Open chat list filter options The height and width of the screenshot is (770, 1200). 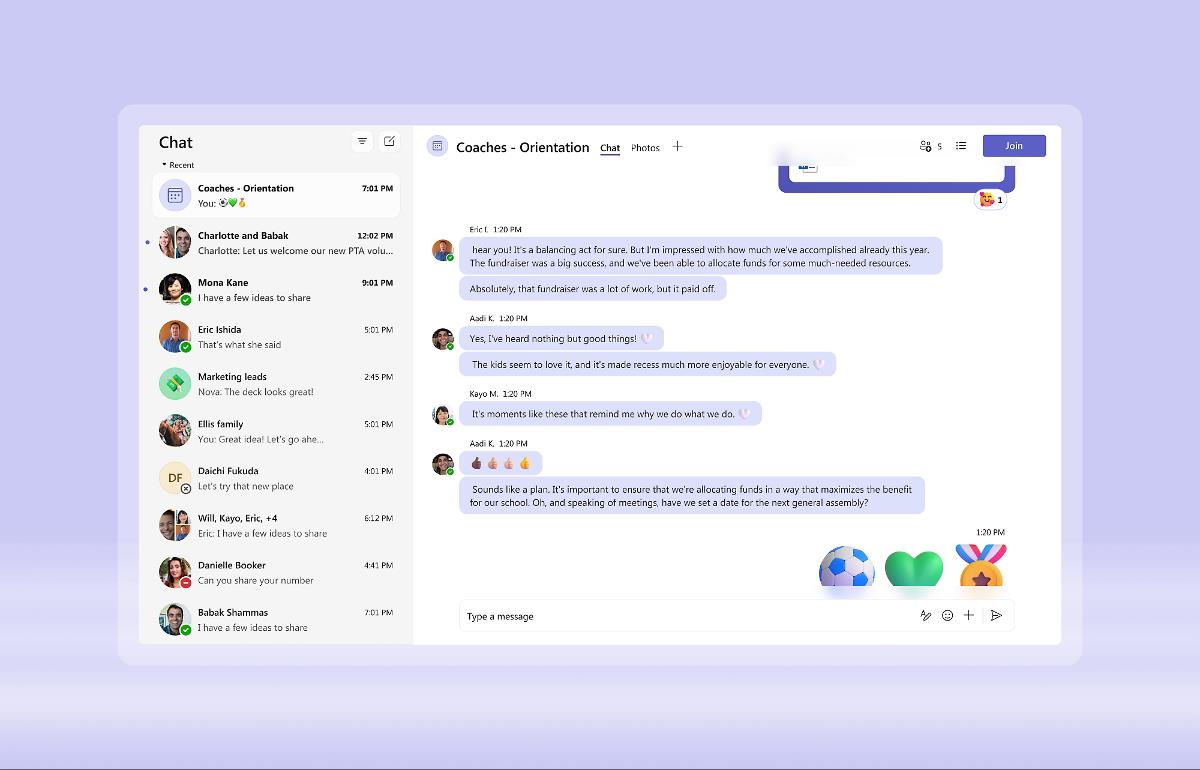[x=361, y=141]
